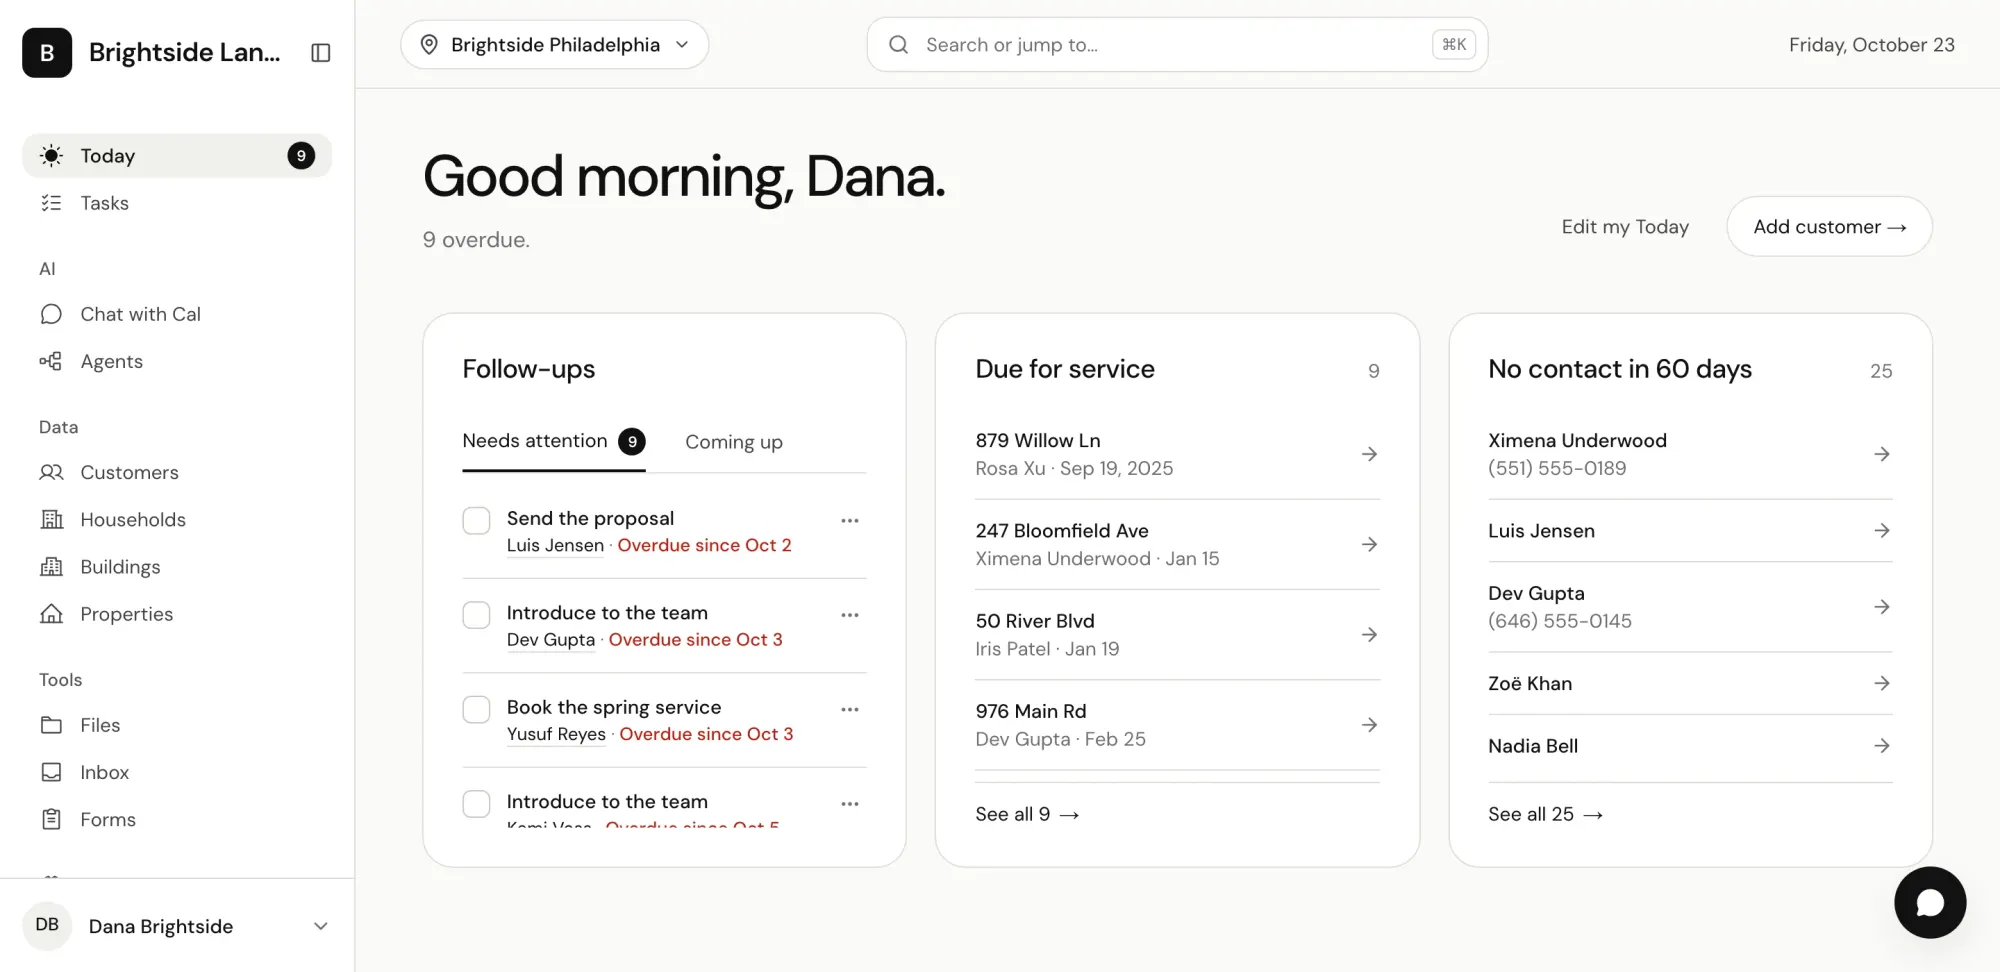Open See all 25 link
This screenshot has height=972, width=2000.
point(1545,814)
